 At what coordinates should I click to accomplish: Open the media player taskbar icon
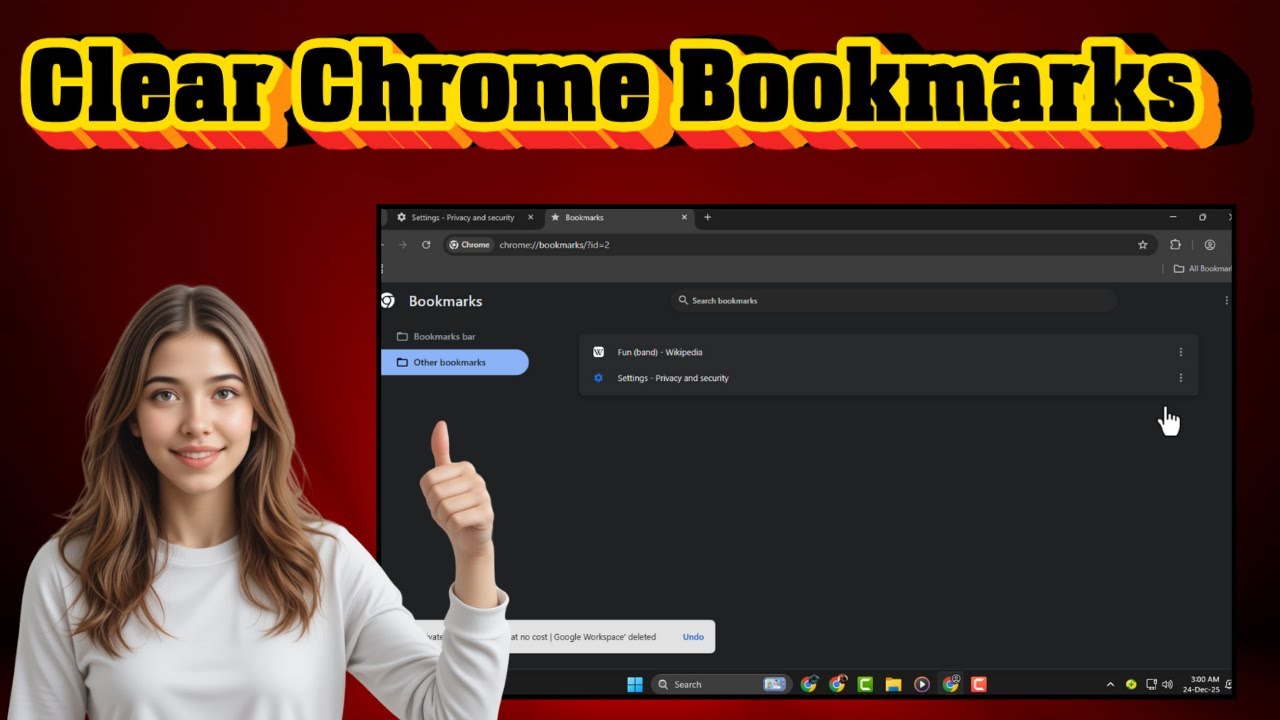(922, 684)
